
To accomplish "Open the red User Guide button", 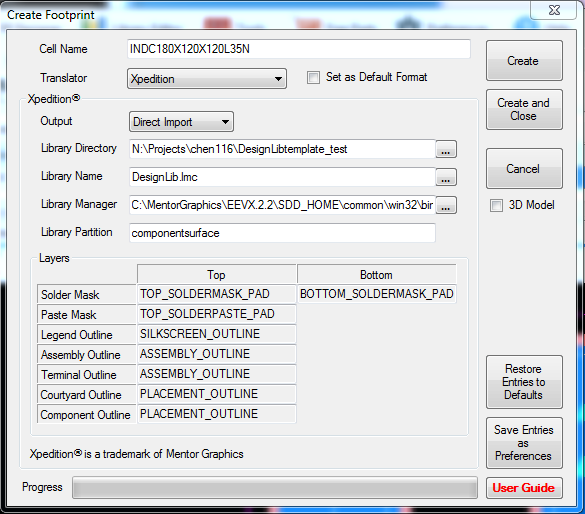I will [524, 488].
